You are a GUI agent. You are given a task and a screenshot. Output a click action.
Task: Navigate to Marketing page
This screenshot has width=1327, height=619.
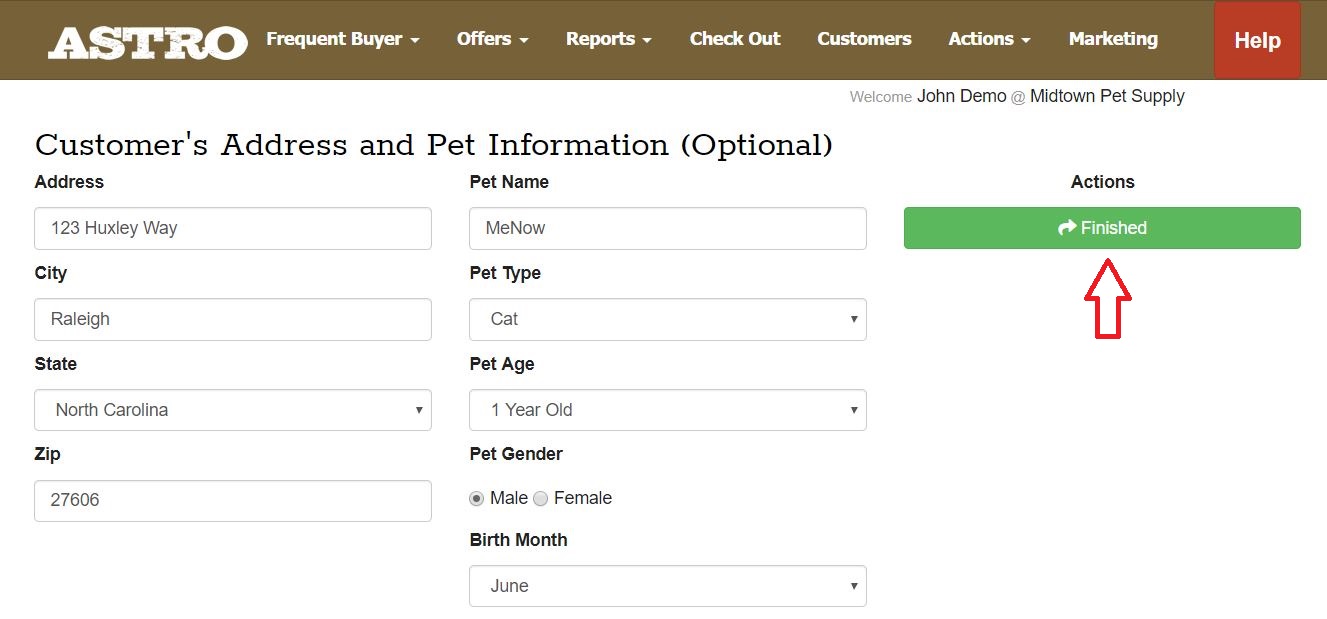pos(1113,39)
